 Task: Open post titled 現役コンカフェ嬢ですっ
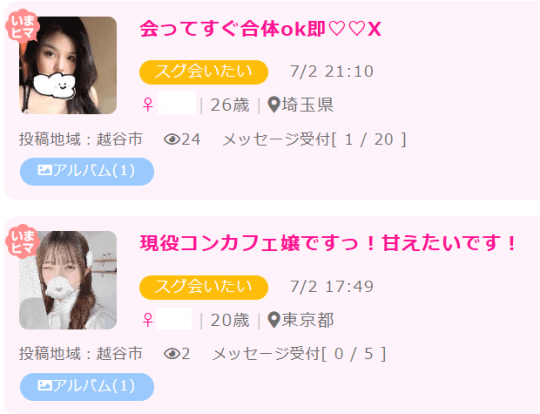329,243
